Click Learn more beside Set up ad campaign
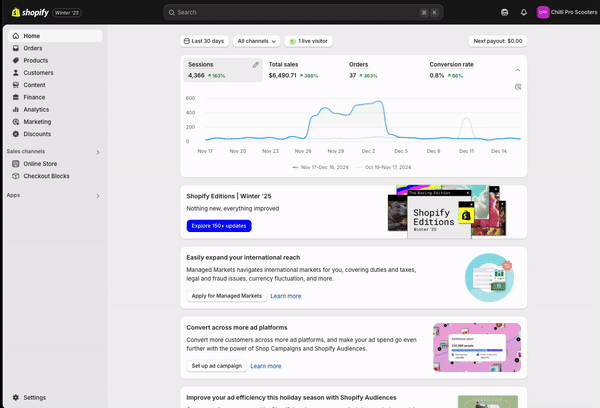The height and width of the screenshot is (408, 600). click(266, 366)
